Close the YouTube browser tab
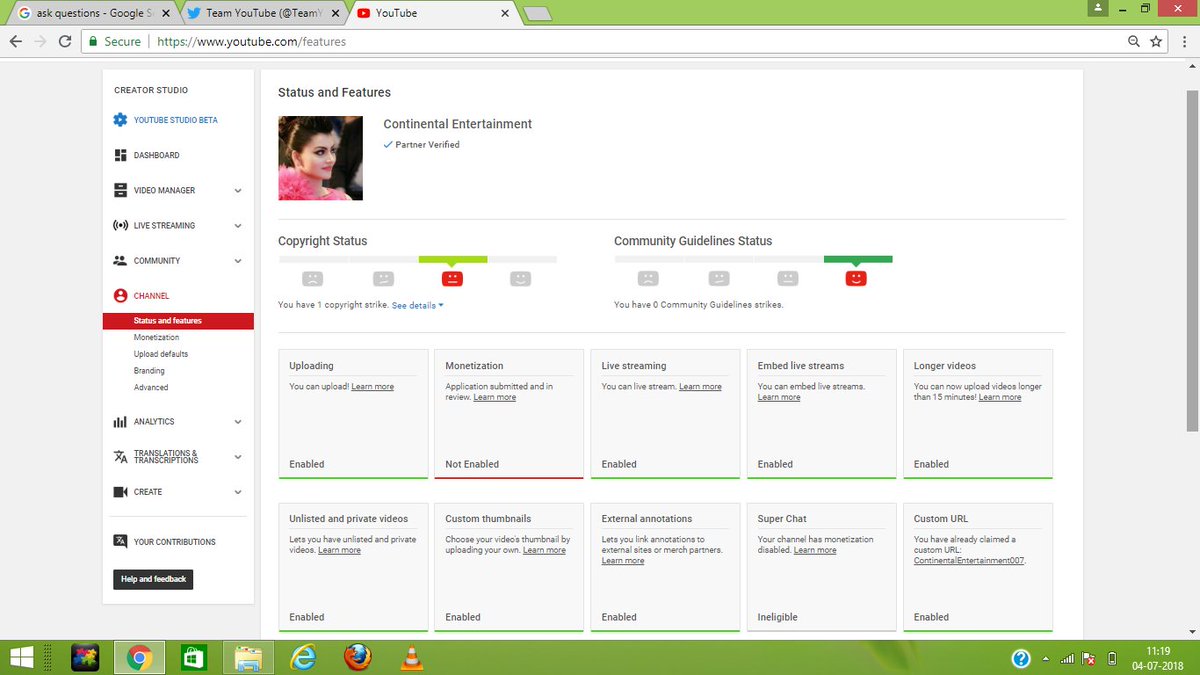 pos(504,14)
